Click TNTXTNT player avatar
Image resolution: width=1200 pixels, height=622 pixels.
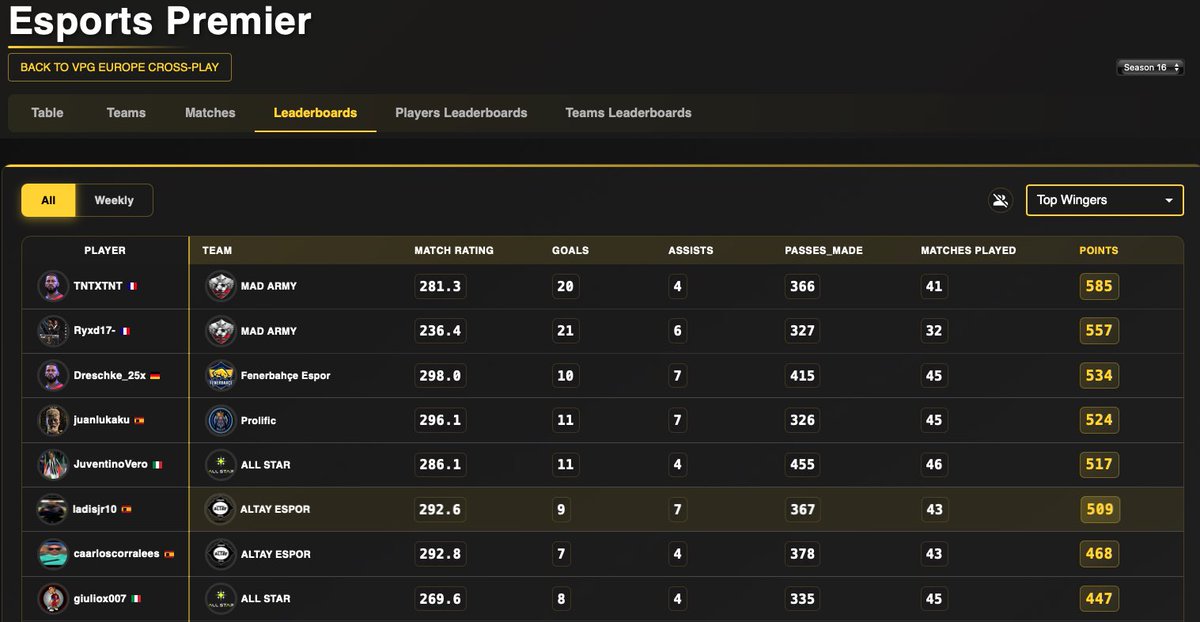[53, 286]
